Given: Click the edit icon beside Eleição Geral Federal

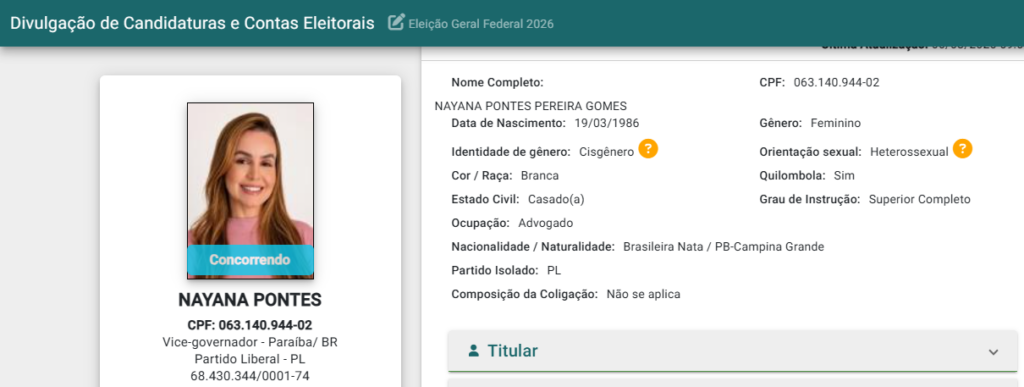Looking at the screenshot, I should click(396, 23).
